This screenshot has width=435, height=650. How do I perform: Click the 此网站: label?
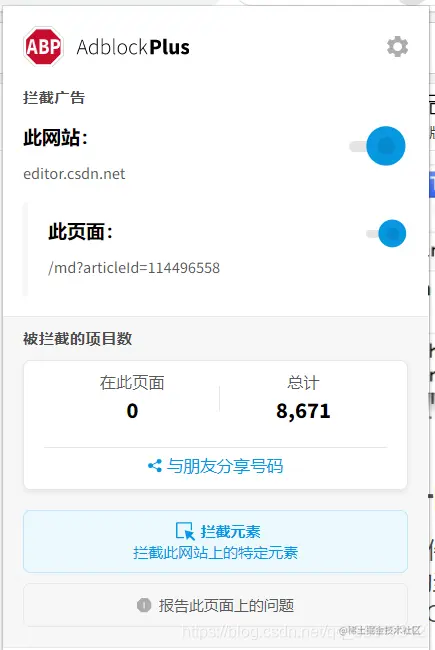coord(56,137)
